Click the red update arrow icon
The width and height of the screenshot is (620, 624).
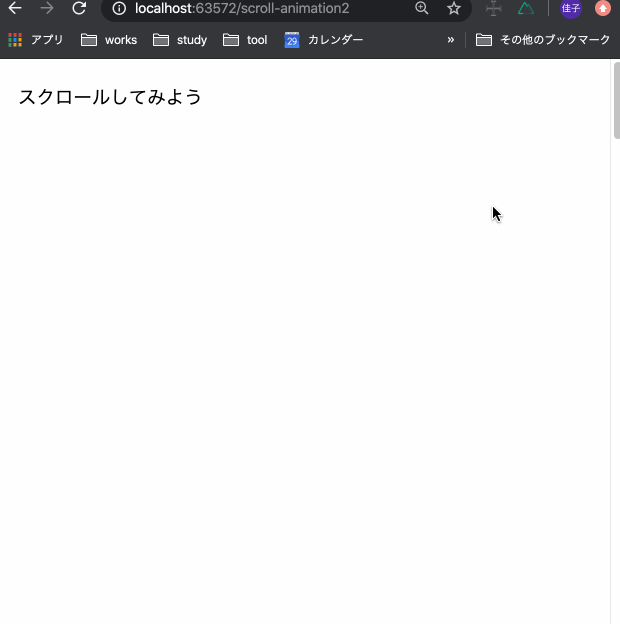point(602,8)
